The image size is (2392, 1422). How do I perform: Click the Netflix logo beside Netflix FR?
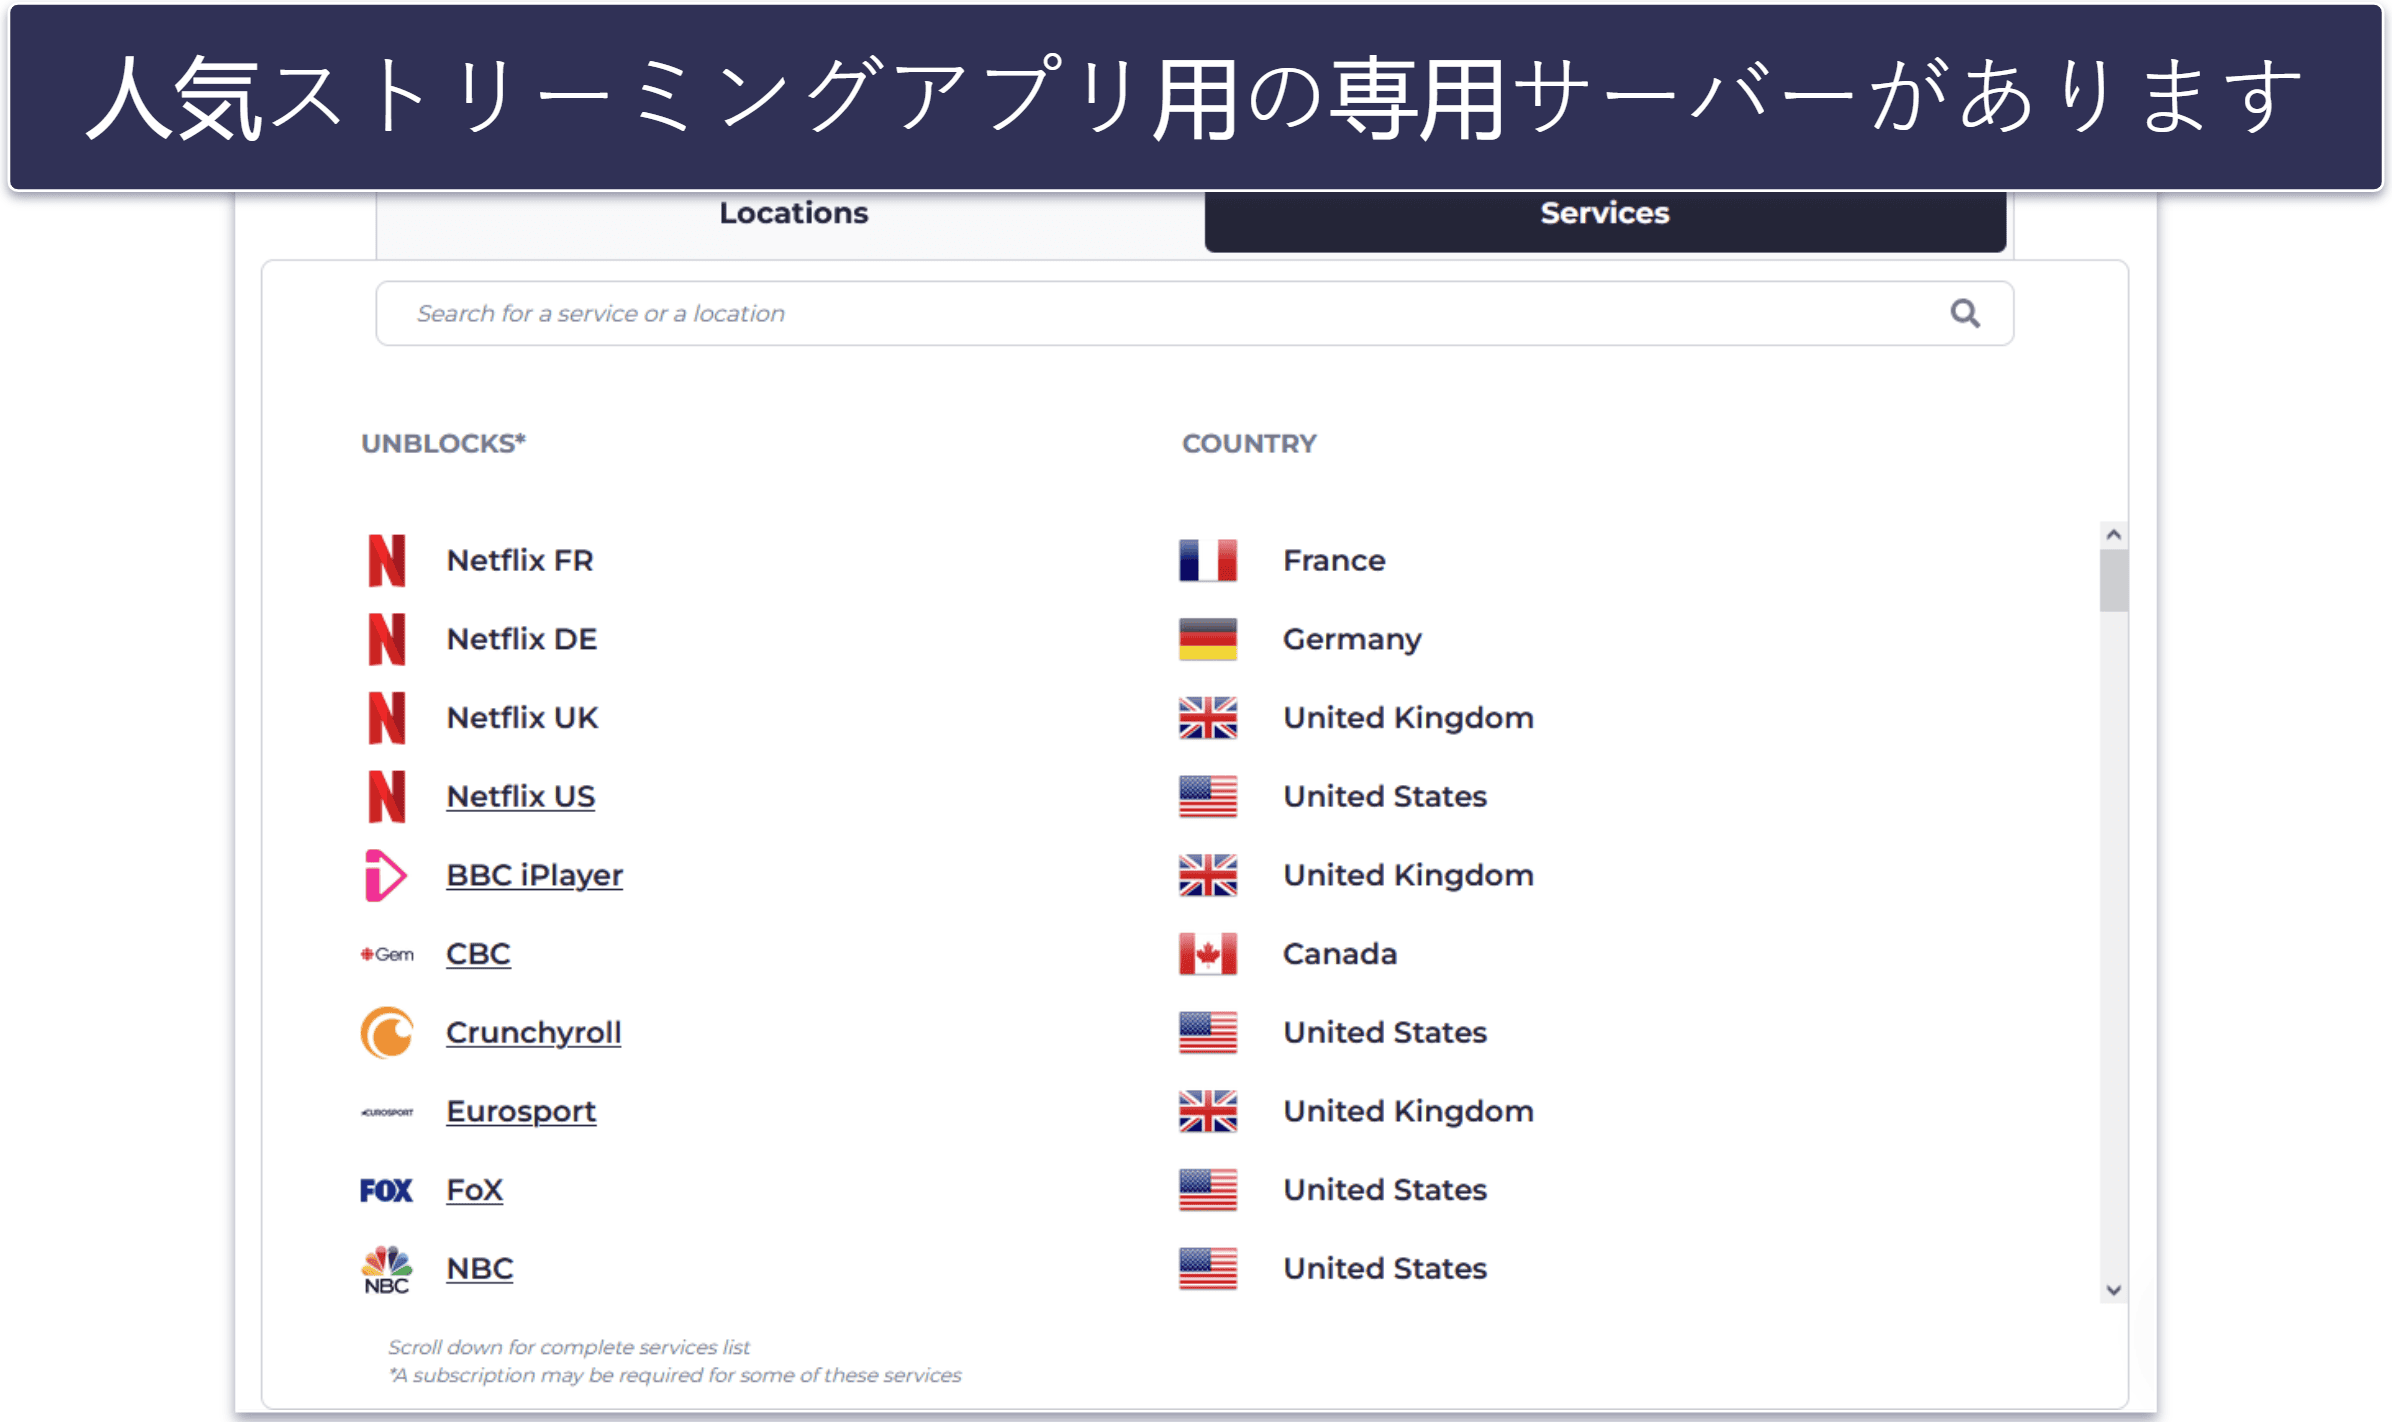coord(386,560)
